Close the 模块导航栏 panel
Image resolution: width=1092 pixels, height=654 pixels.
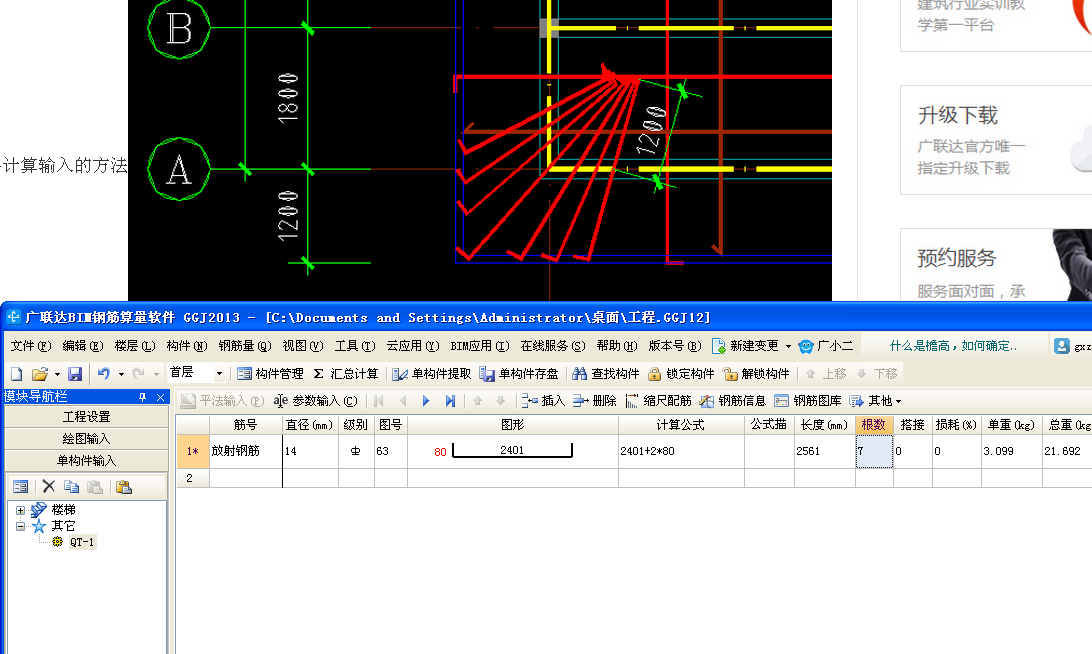click(160, 397)
